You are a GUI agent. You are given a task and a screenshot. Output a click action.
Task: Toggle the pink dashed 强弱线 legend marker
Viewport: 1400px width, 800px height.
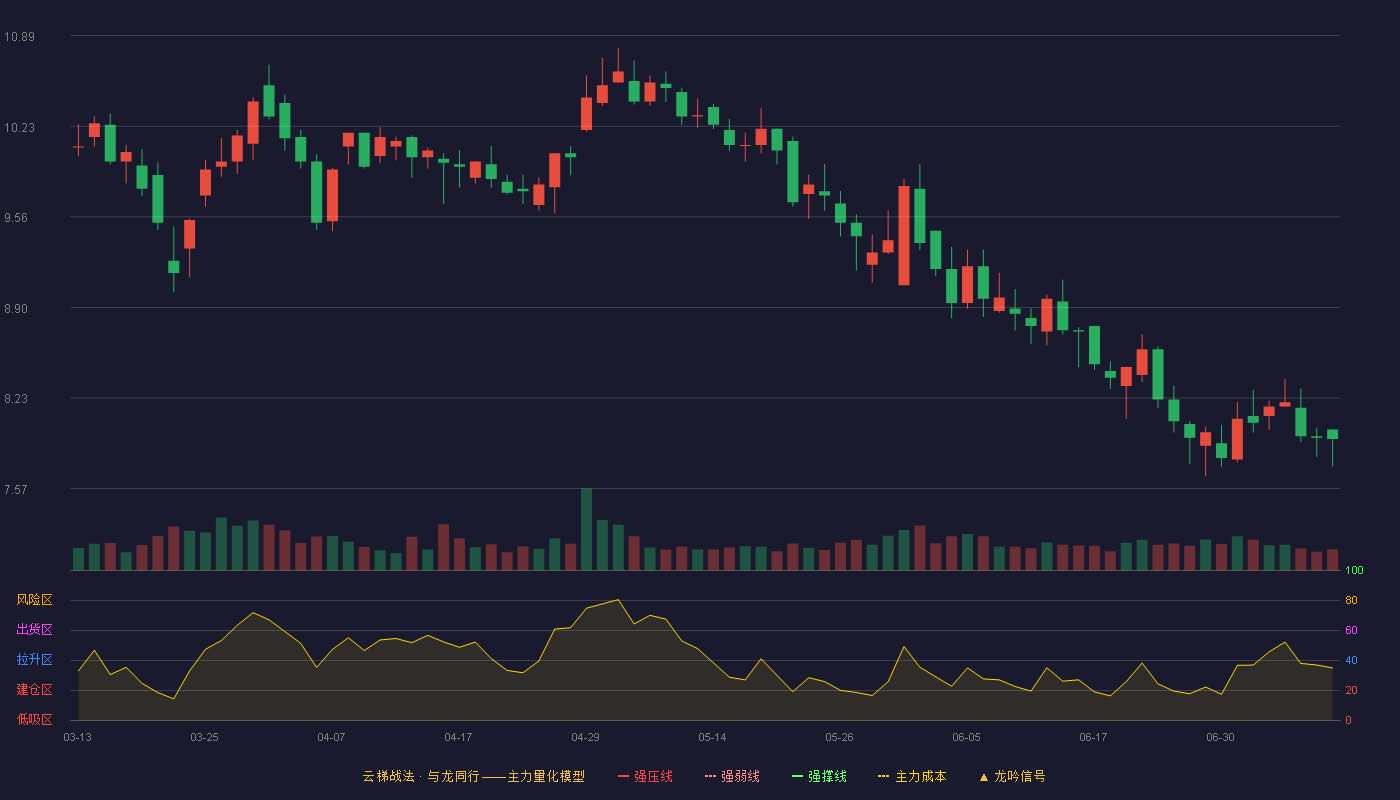[x=711, y=776]
